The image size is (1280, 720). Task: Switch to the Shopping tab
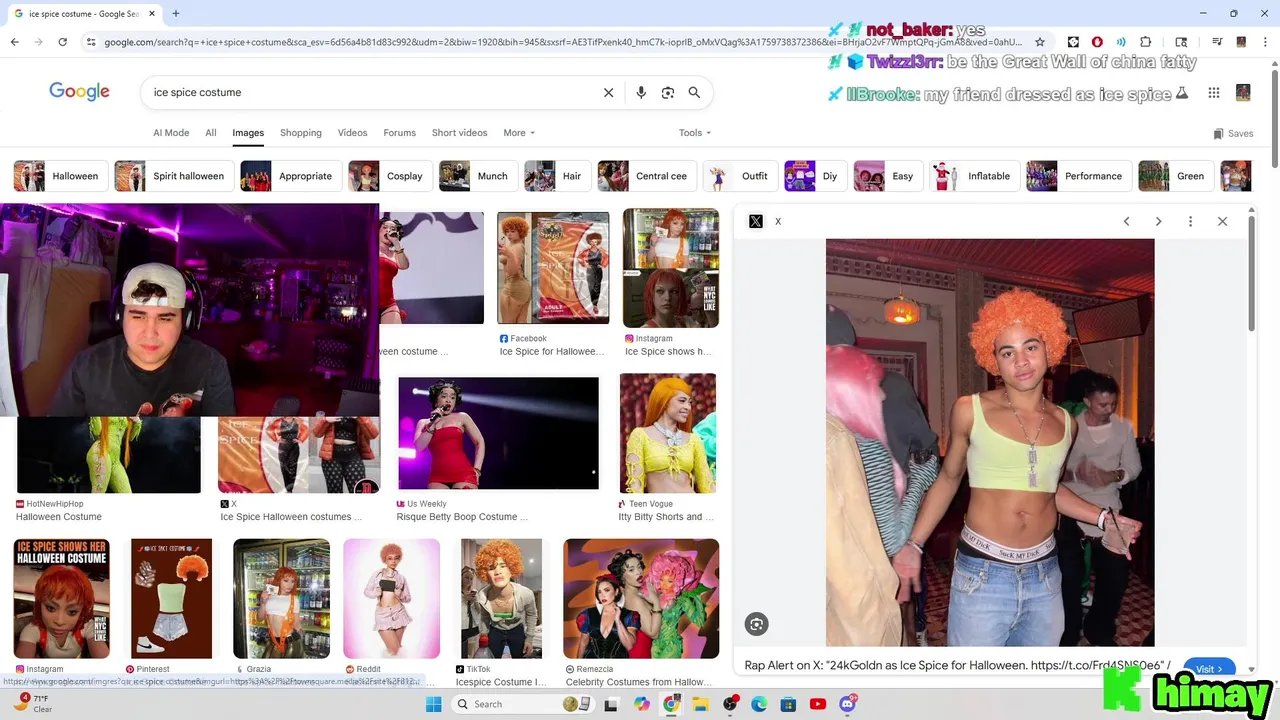301,133
